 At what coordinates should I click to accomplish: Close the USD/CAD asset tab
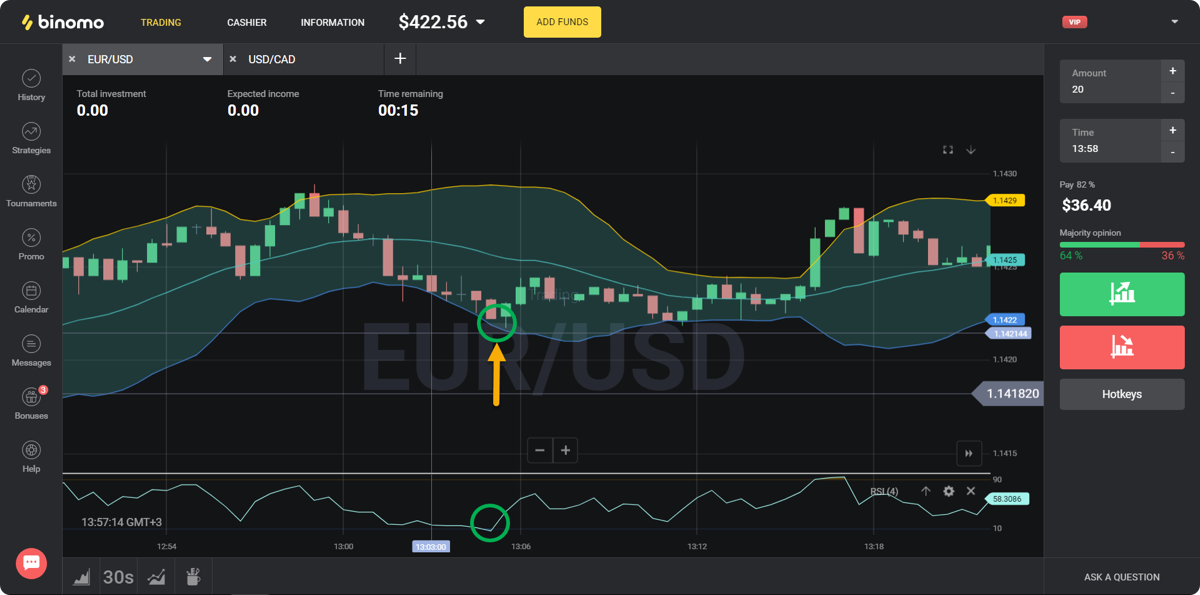233,59
